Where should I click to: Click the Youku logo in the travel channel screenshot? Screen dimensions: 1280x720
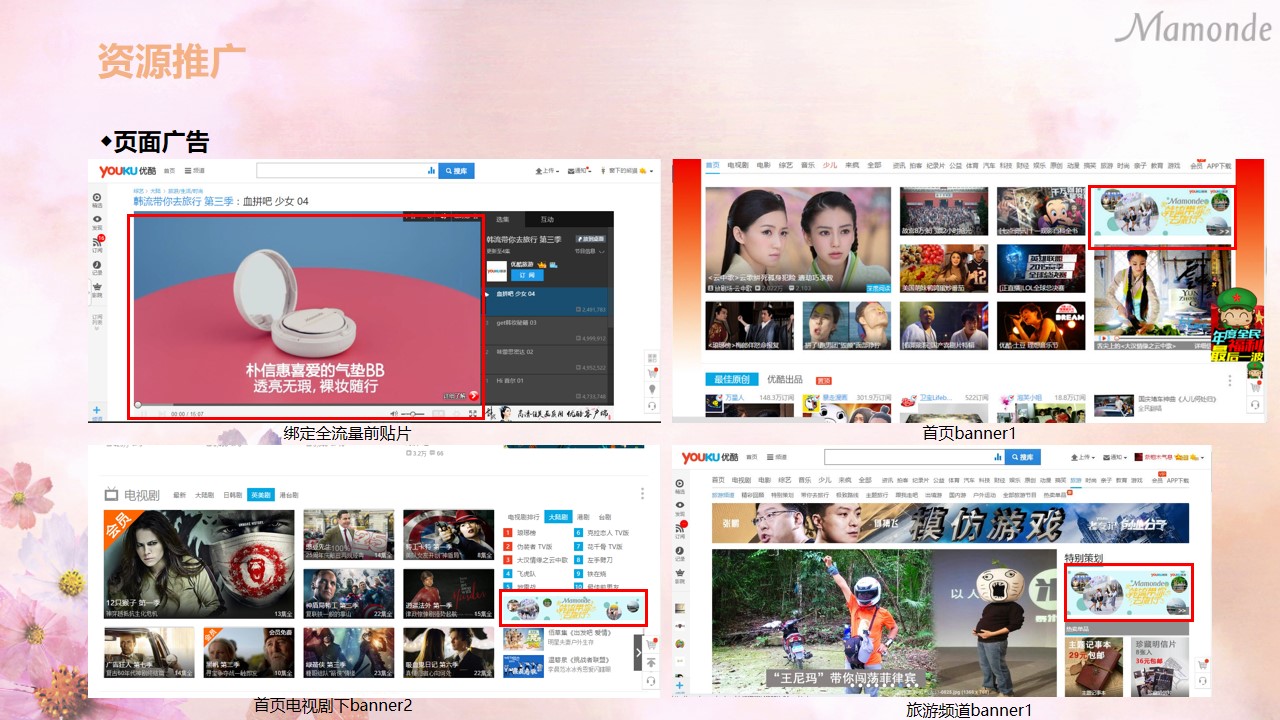(709, 457)
